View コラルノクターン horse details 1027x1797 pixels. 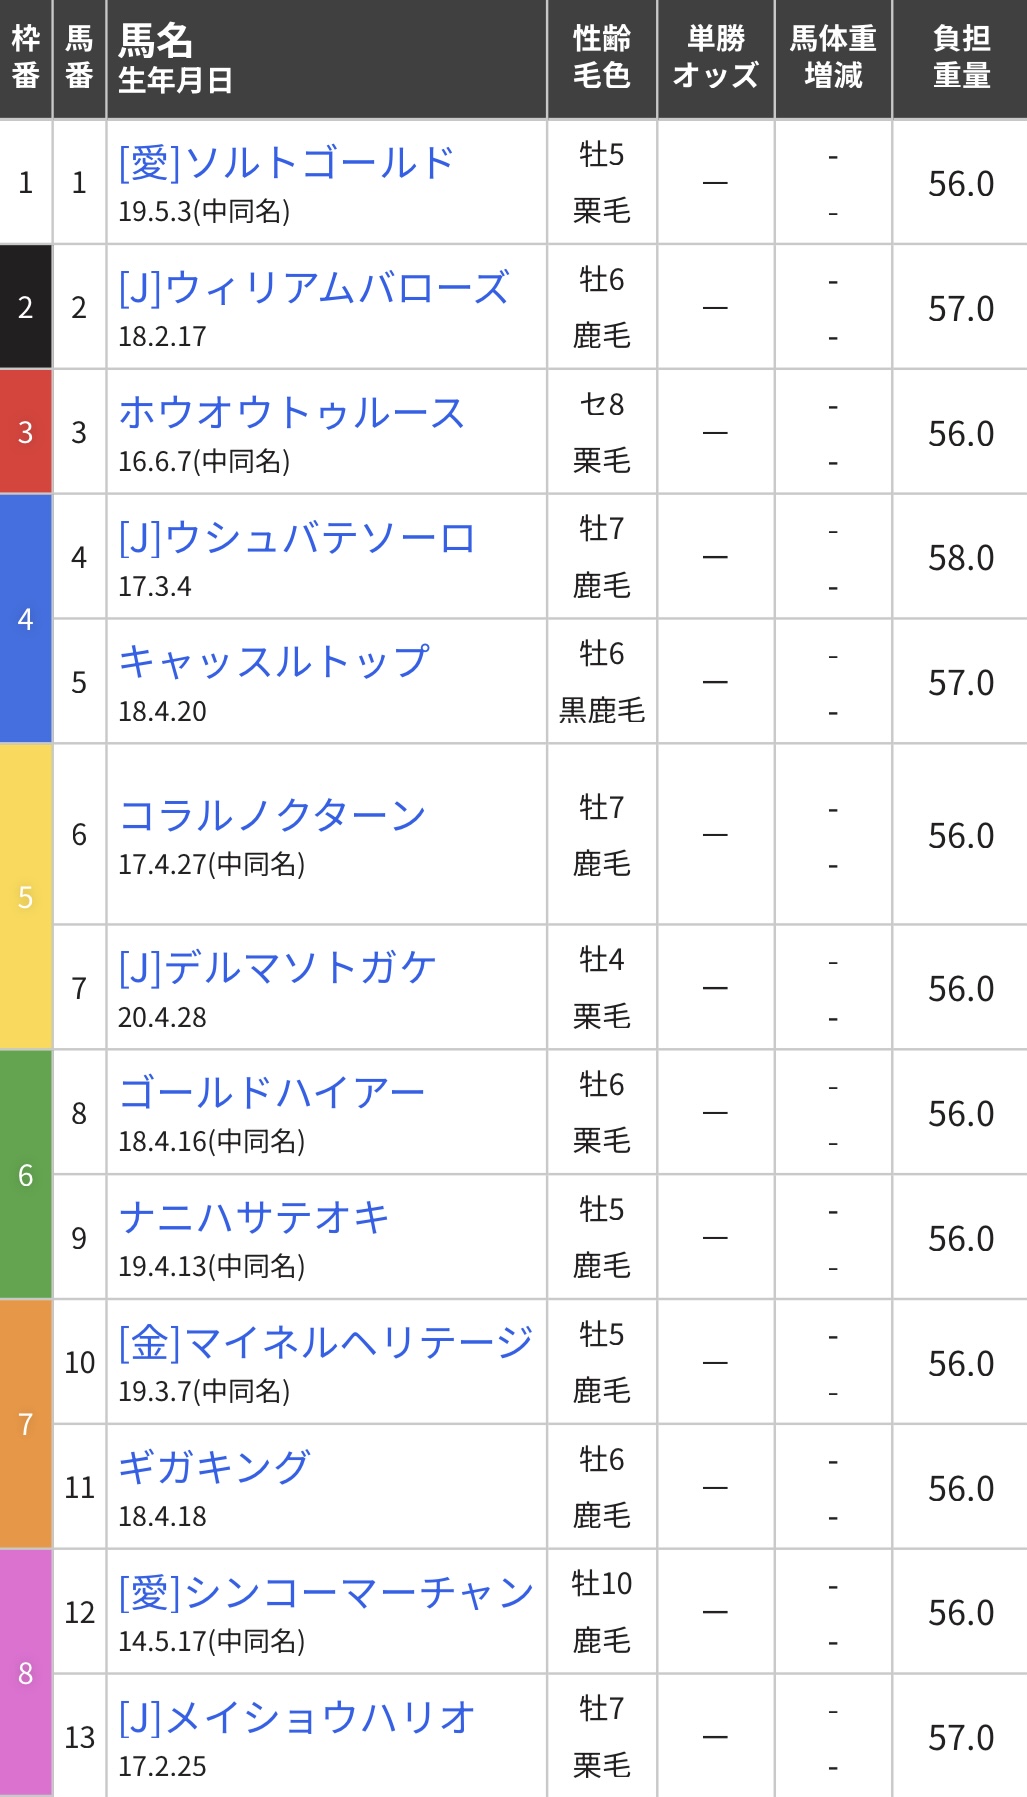[x=272, y=815]
